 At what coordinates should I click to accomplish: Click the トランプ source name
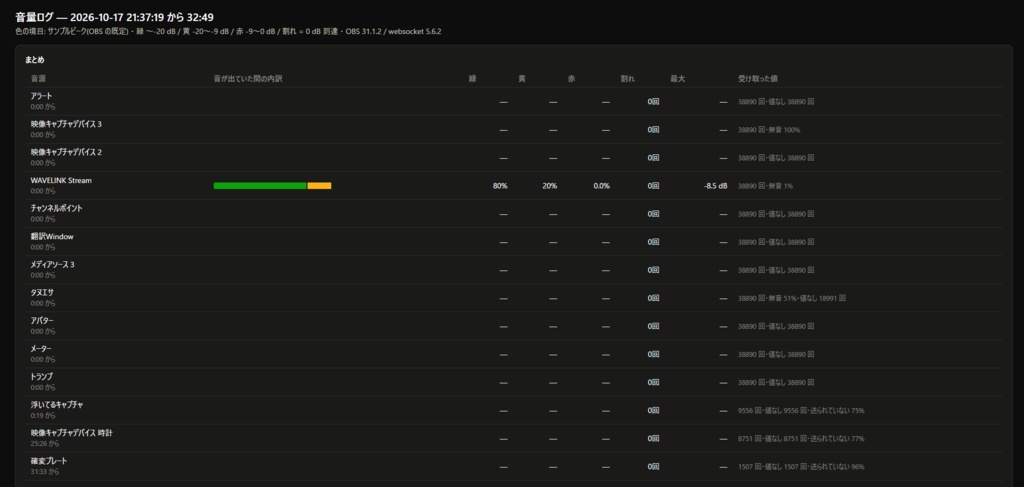point(41,377)
